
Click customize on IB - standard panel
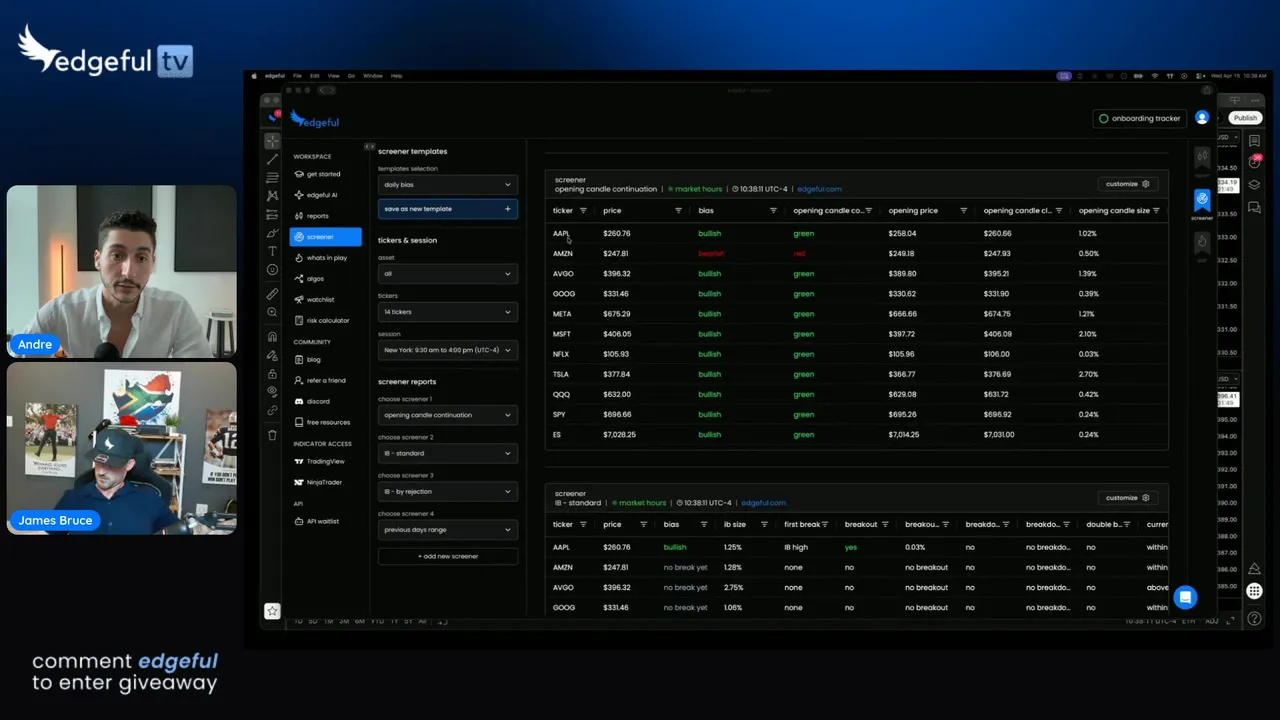1127,498
